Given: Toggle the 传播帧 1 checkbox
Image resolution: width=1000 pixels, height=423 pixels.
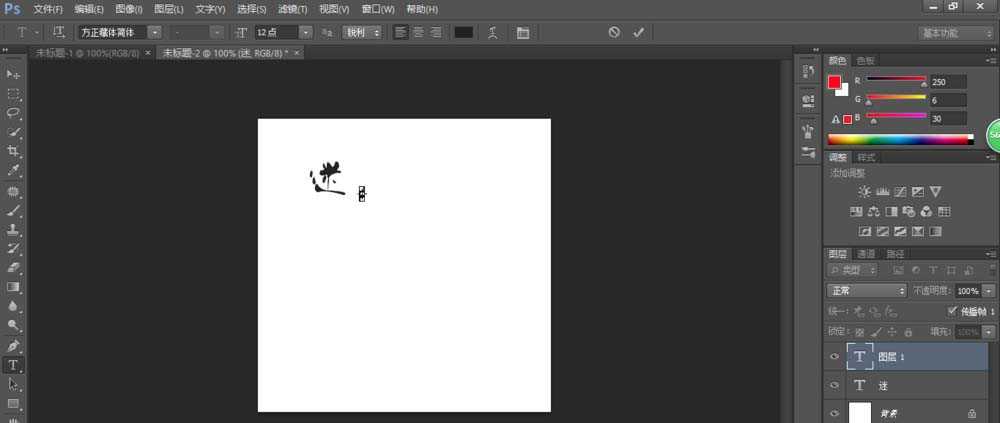Looking at the screenshot, I should [x=952, y=311].
